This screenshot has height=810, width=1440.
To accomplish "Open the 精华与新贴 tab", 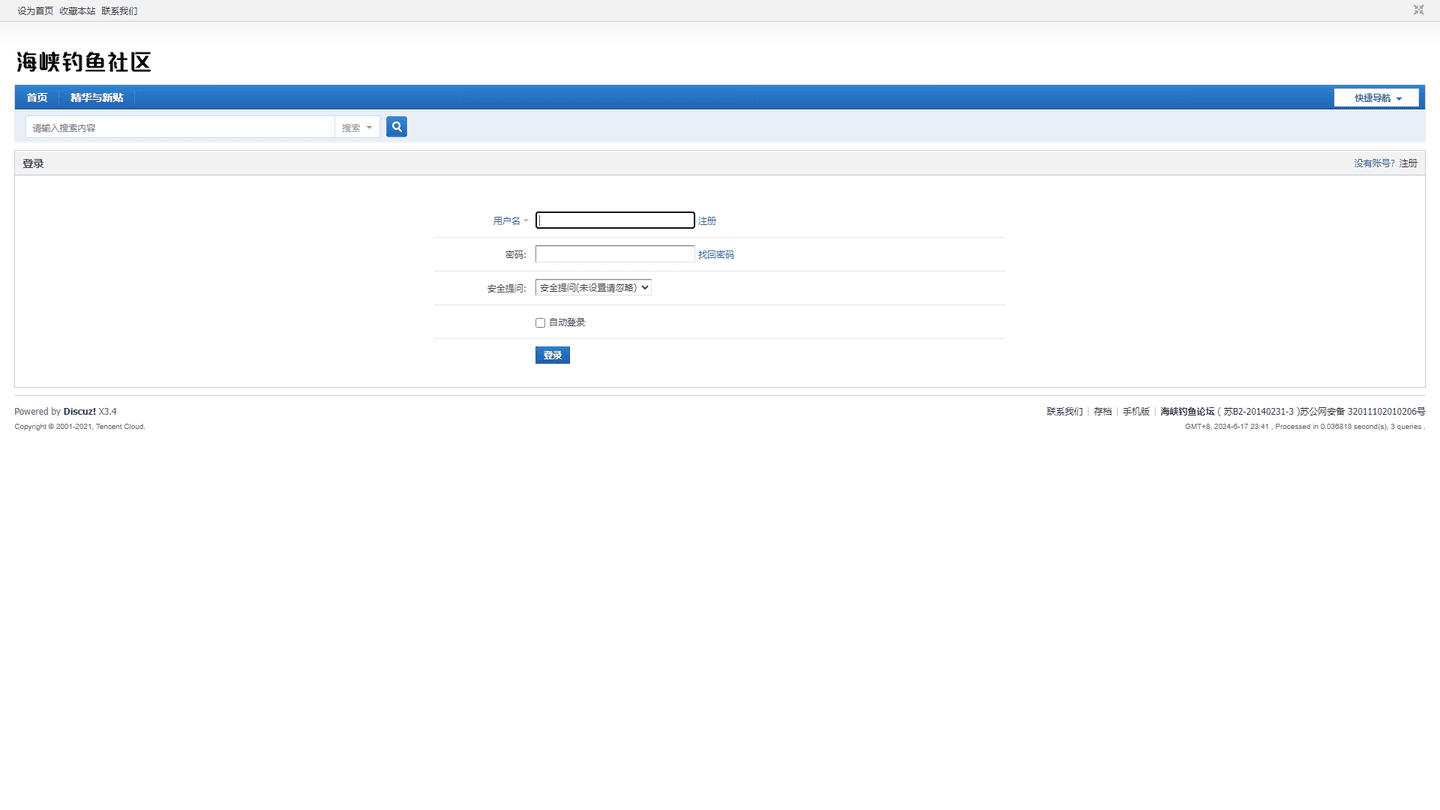I will pyautogui.click(x=97, y=98).
